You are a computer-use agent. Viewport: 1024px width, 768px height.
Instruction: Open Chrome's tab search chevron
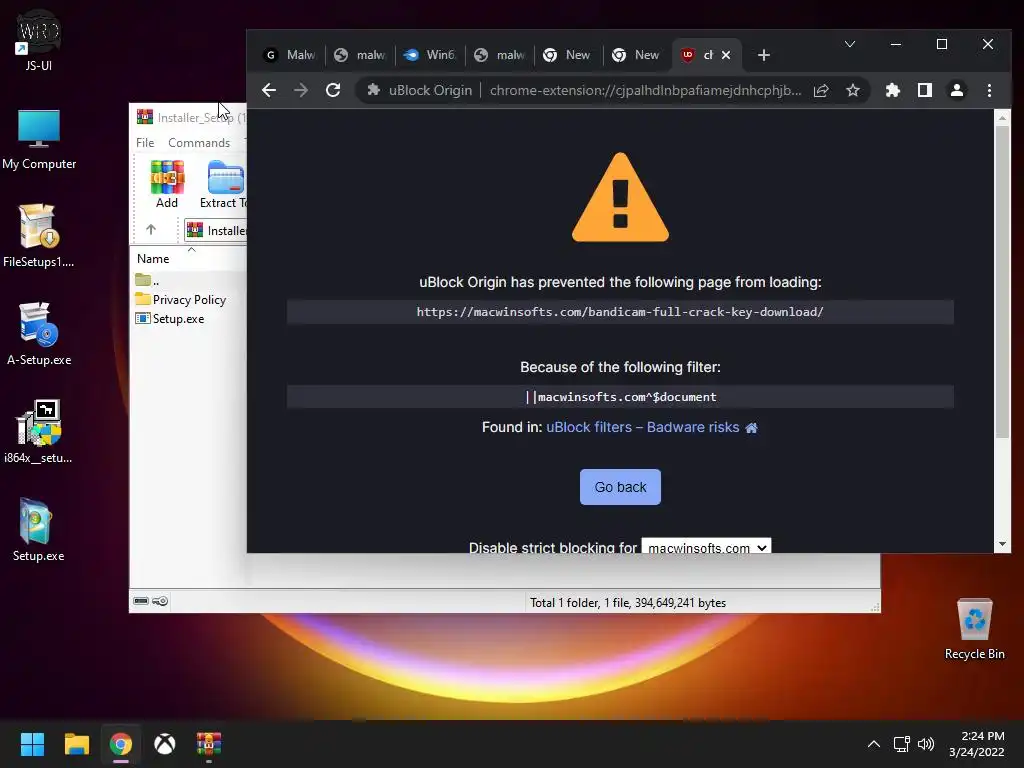click(850, 44)
